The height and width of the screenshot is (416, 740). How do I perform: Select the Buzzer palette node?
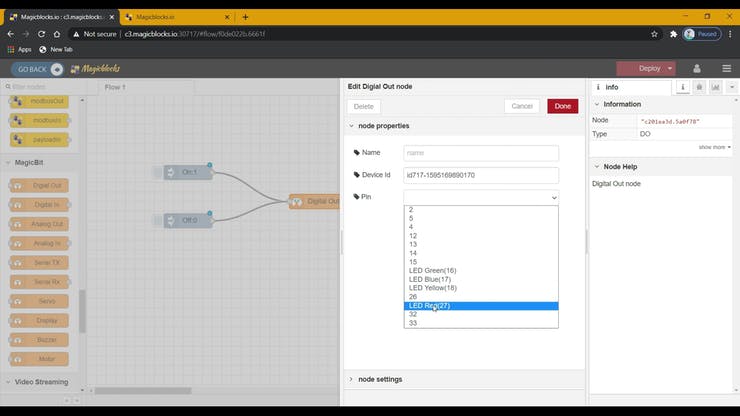(x=40, y=340)
